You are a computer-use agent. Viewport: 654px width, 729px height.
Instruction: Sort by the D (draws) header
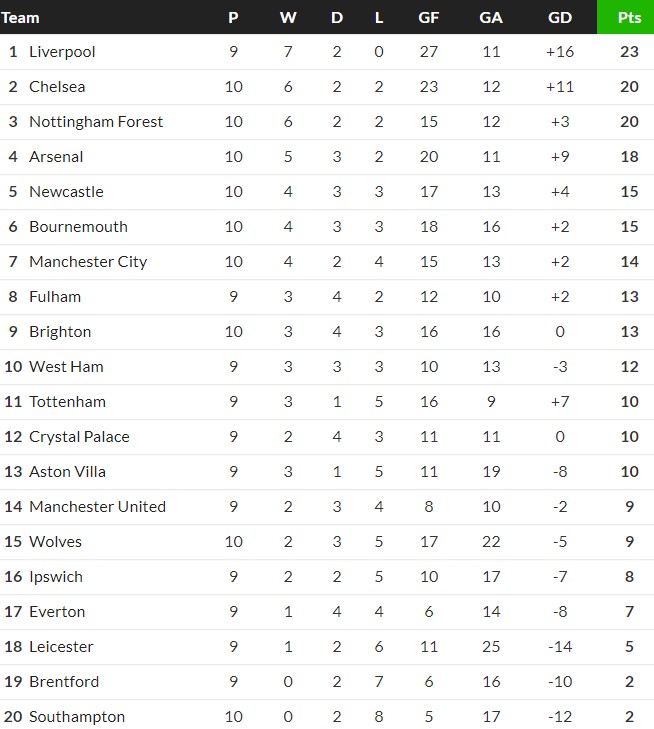pos(336,17)
